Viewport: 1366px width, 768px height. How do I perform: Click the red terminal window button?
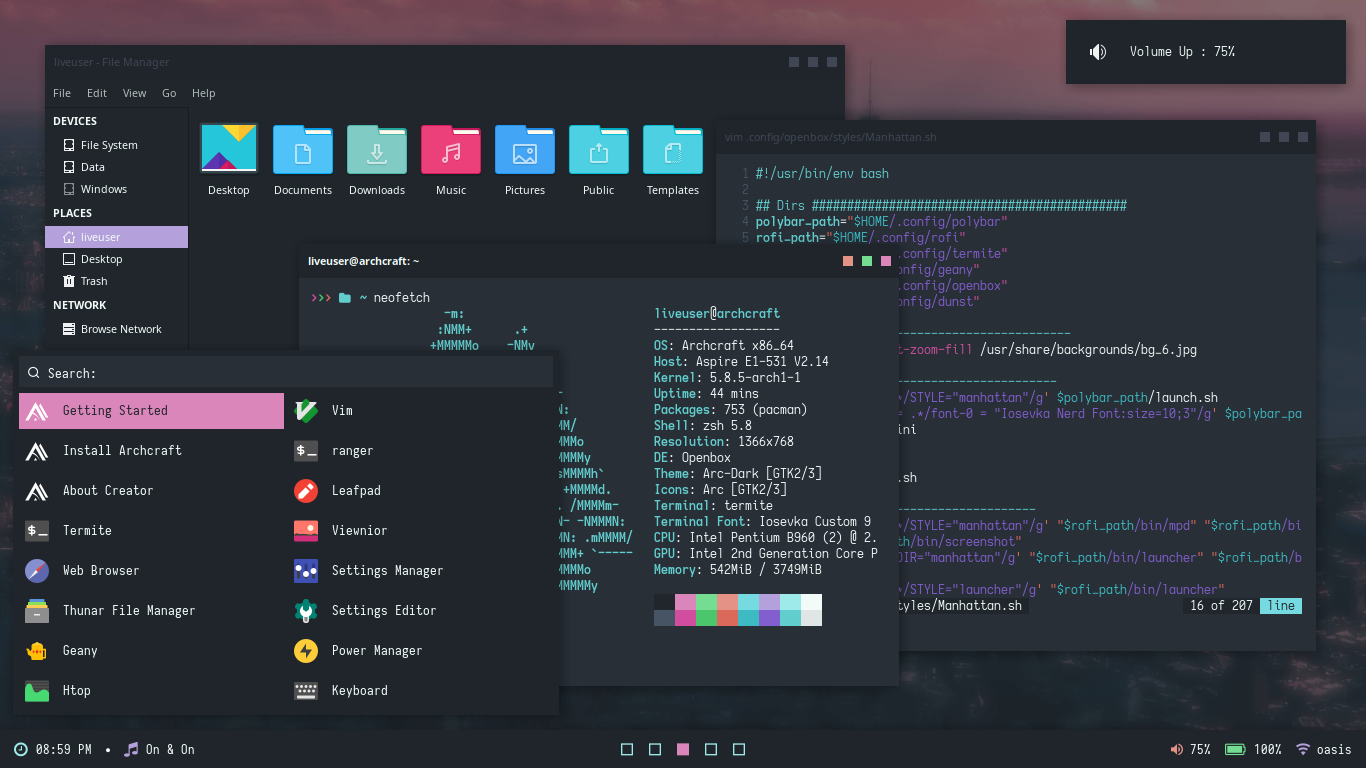coord(848,261)
